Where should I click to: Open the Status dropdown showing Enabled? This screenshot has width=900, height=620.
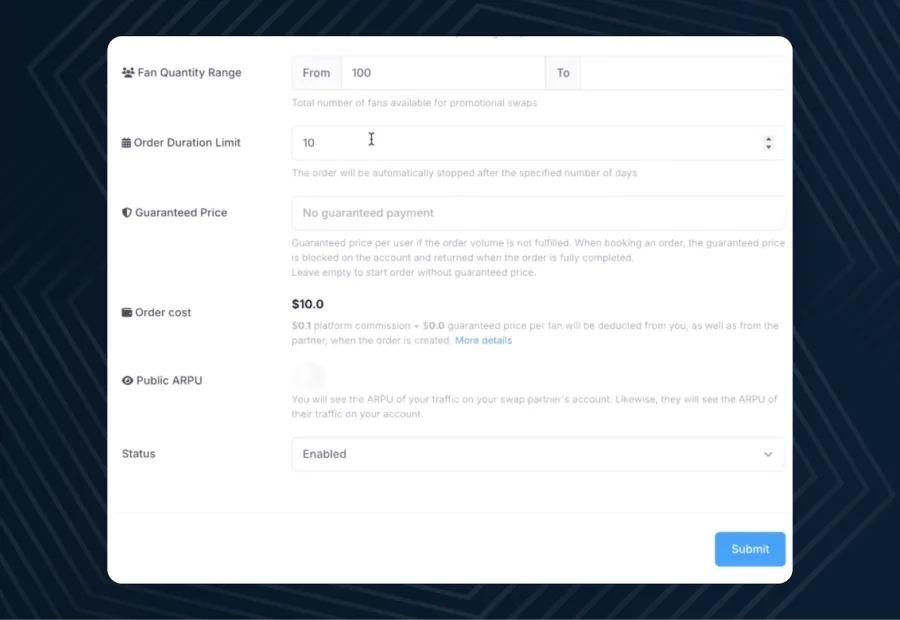[x=538, y=454]
